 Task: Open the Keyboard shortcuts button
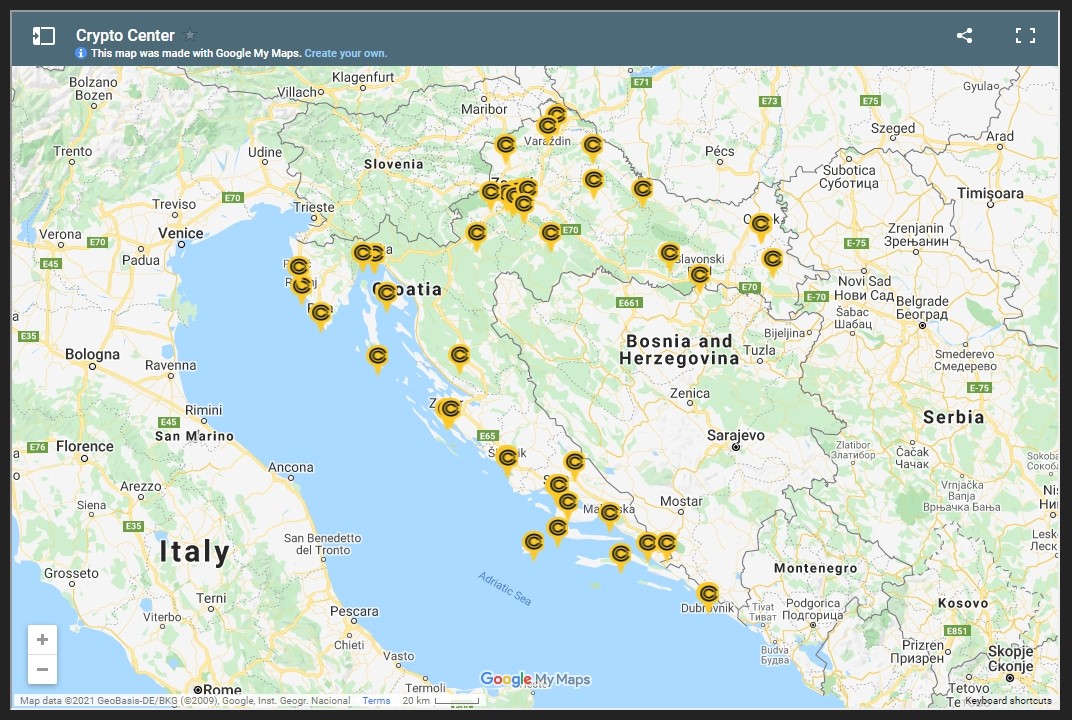pos(1008,701)
